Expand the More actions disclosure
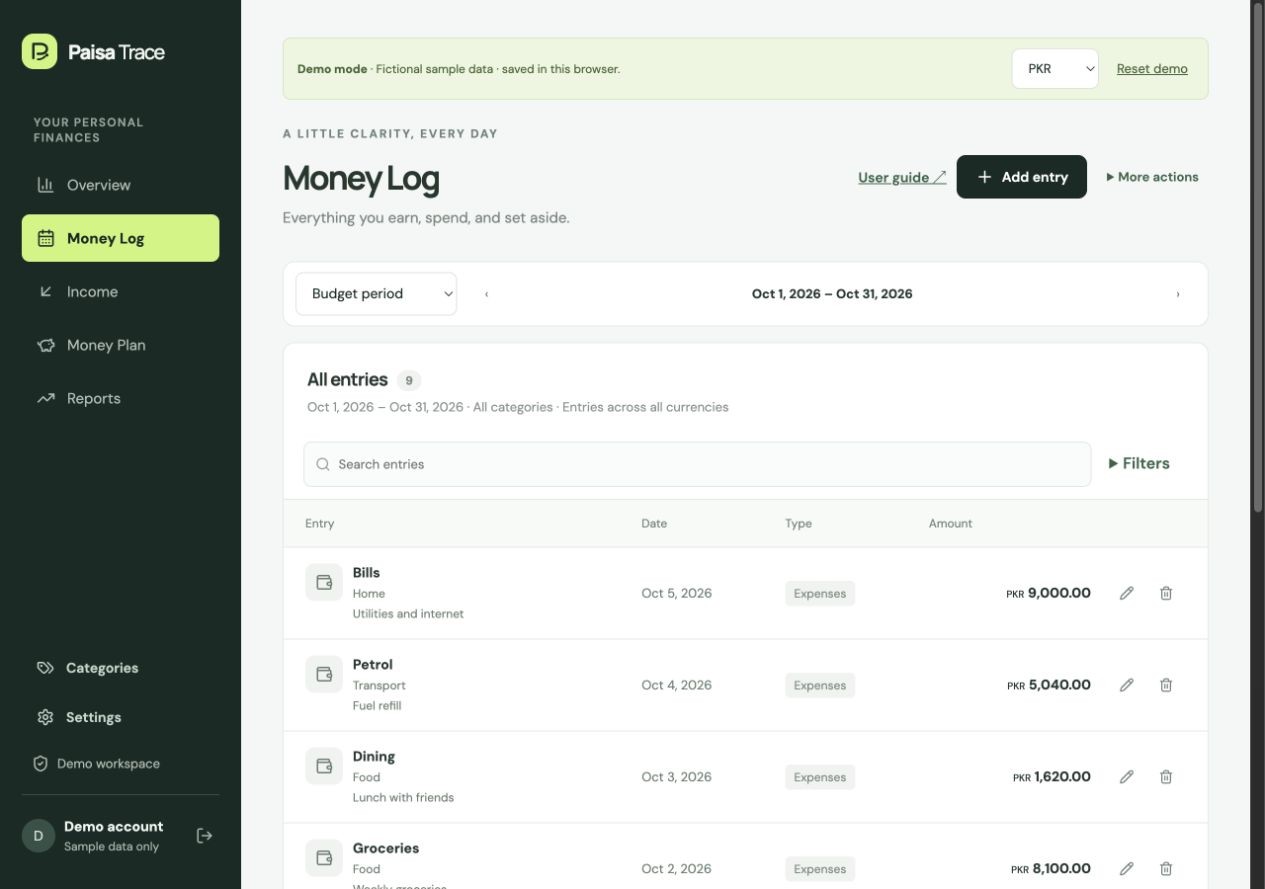This screenshot has width=1265, height=889. pos(1152,177)
